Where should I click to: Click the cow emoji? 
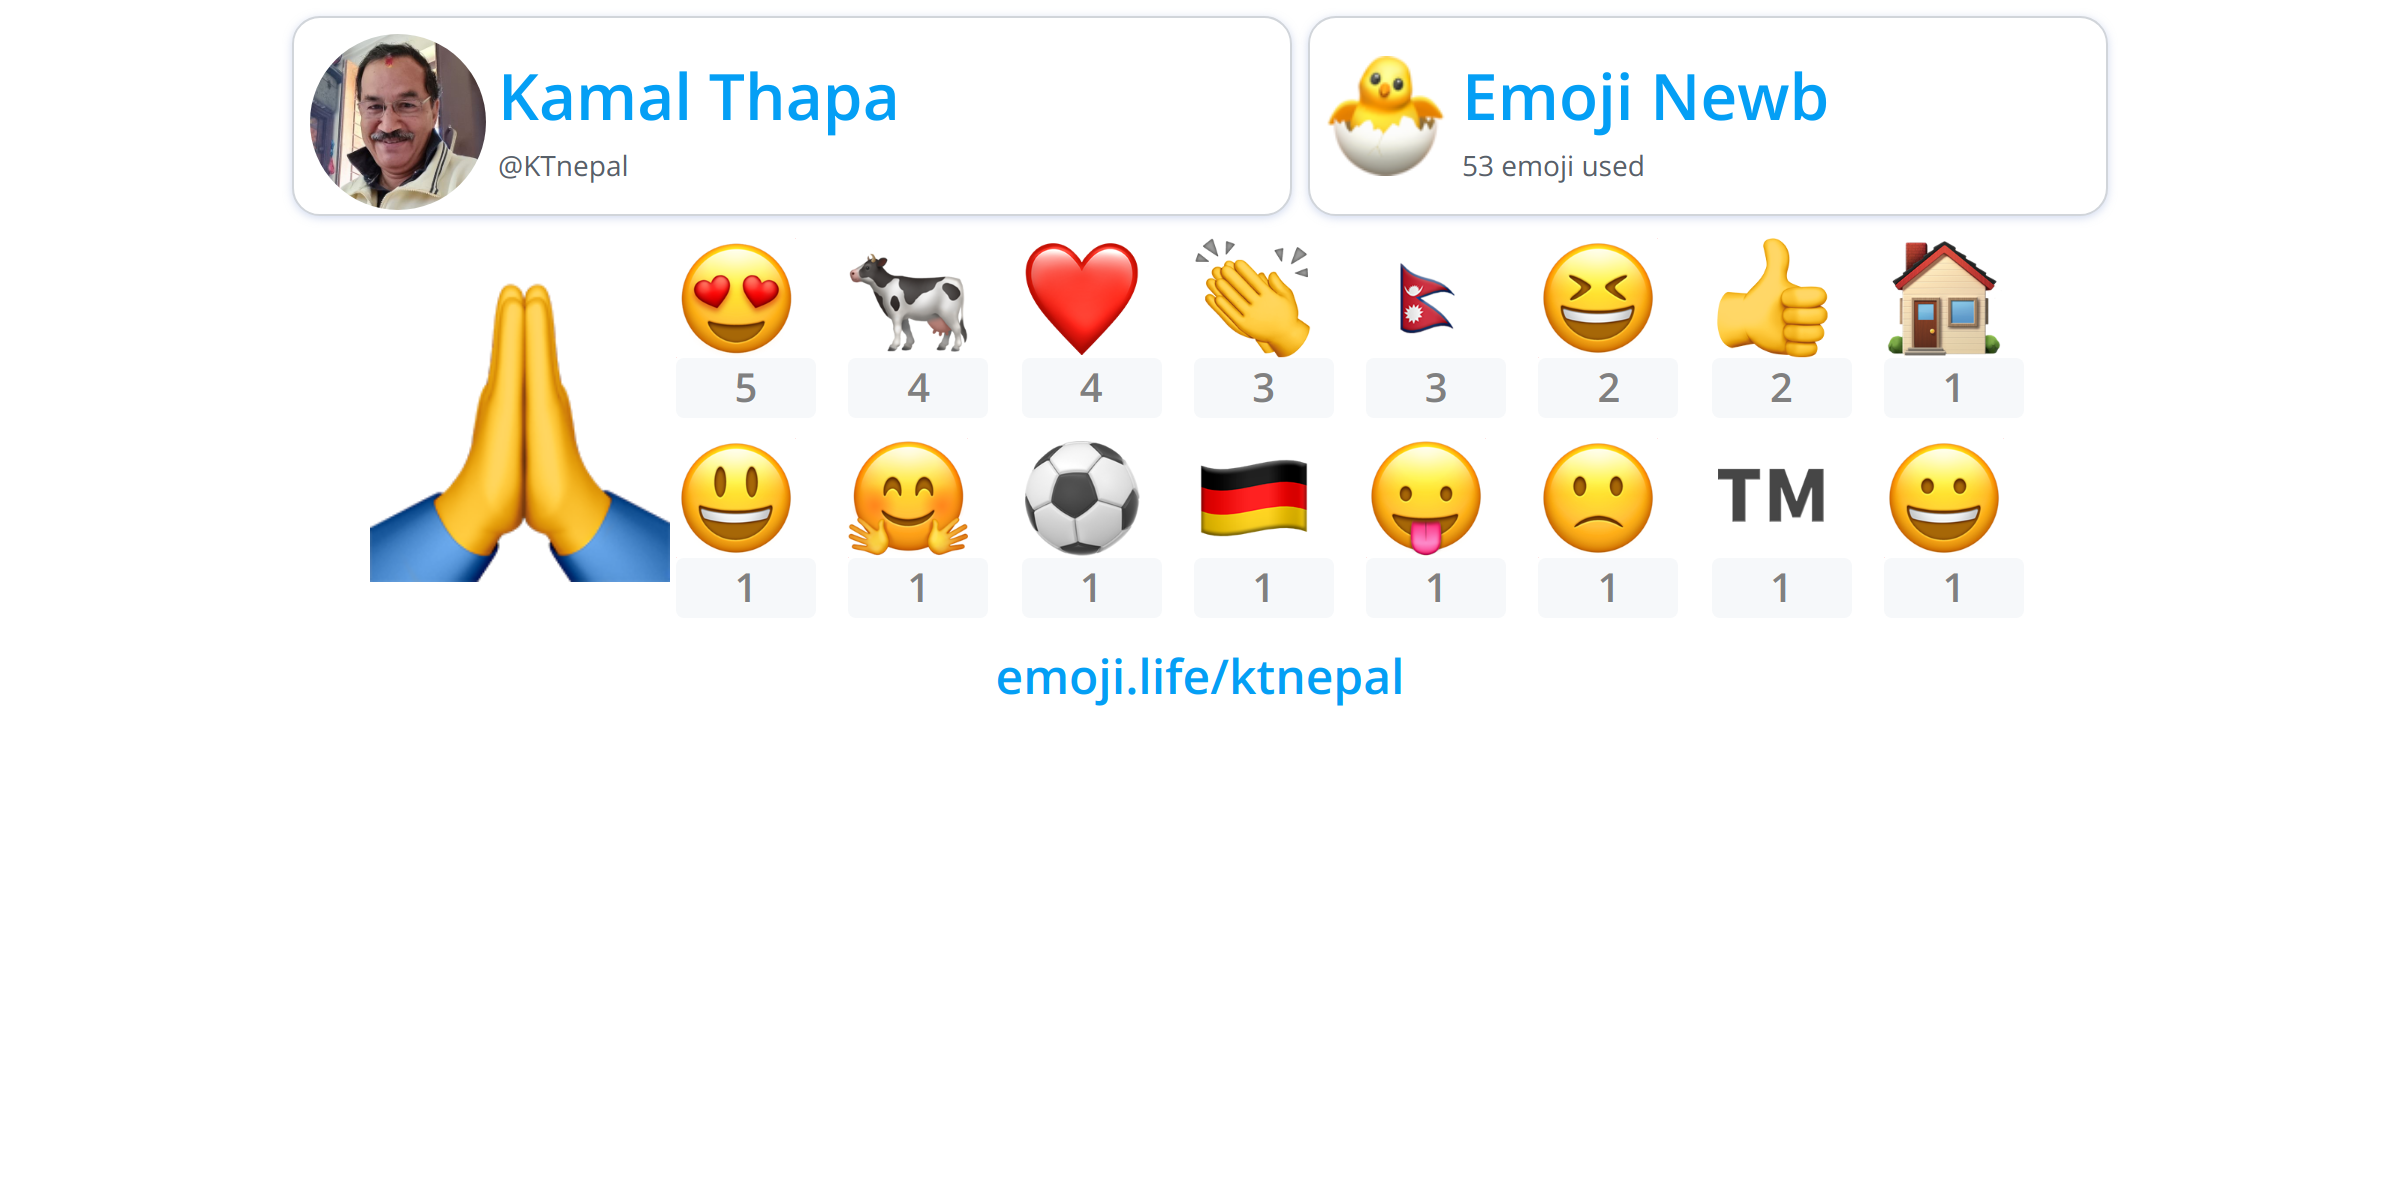[908, 300]
